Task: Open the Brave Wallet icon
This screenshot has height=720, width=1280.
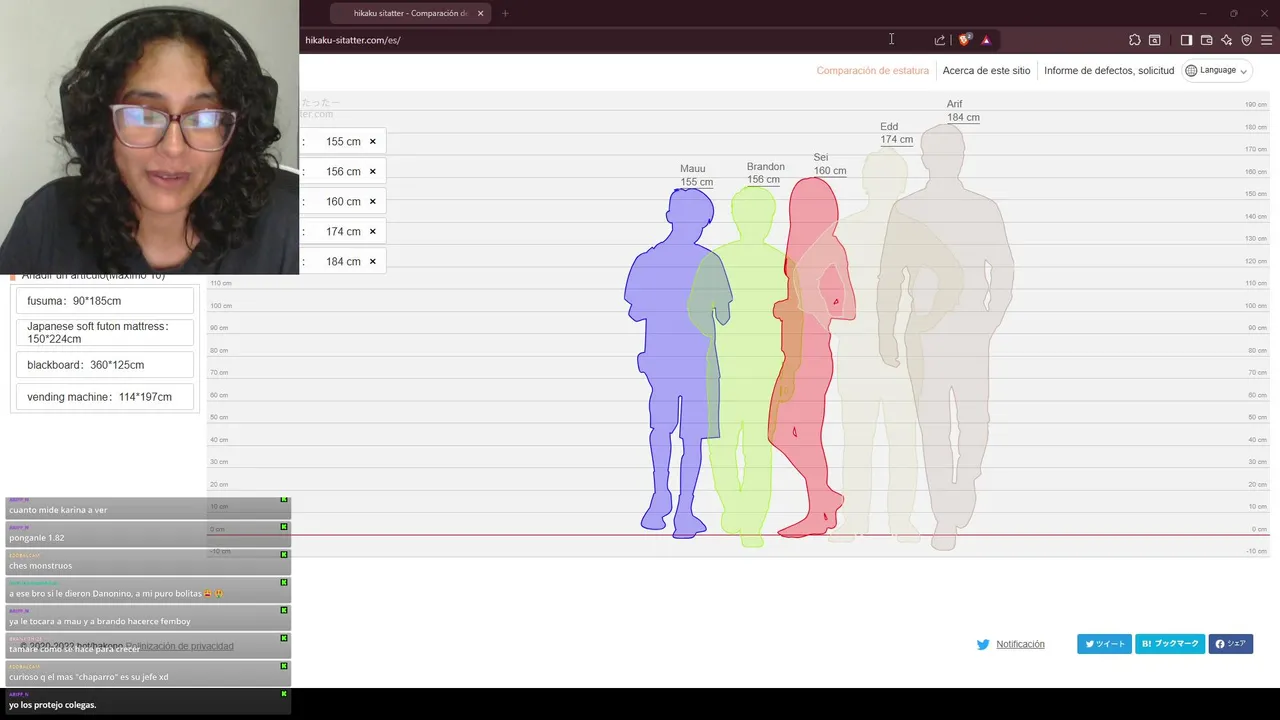Action: click(1206, 40)
